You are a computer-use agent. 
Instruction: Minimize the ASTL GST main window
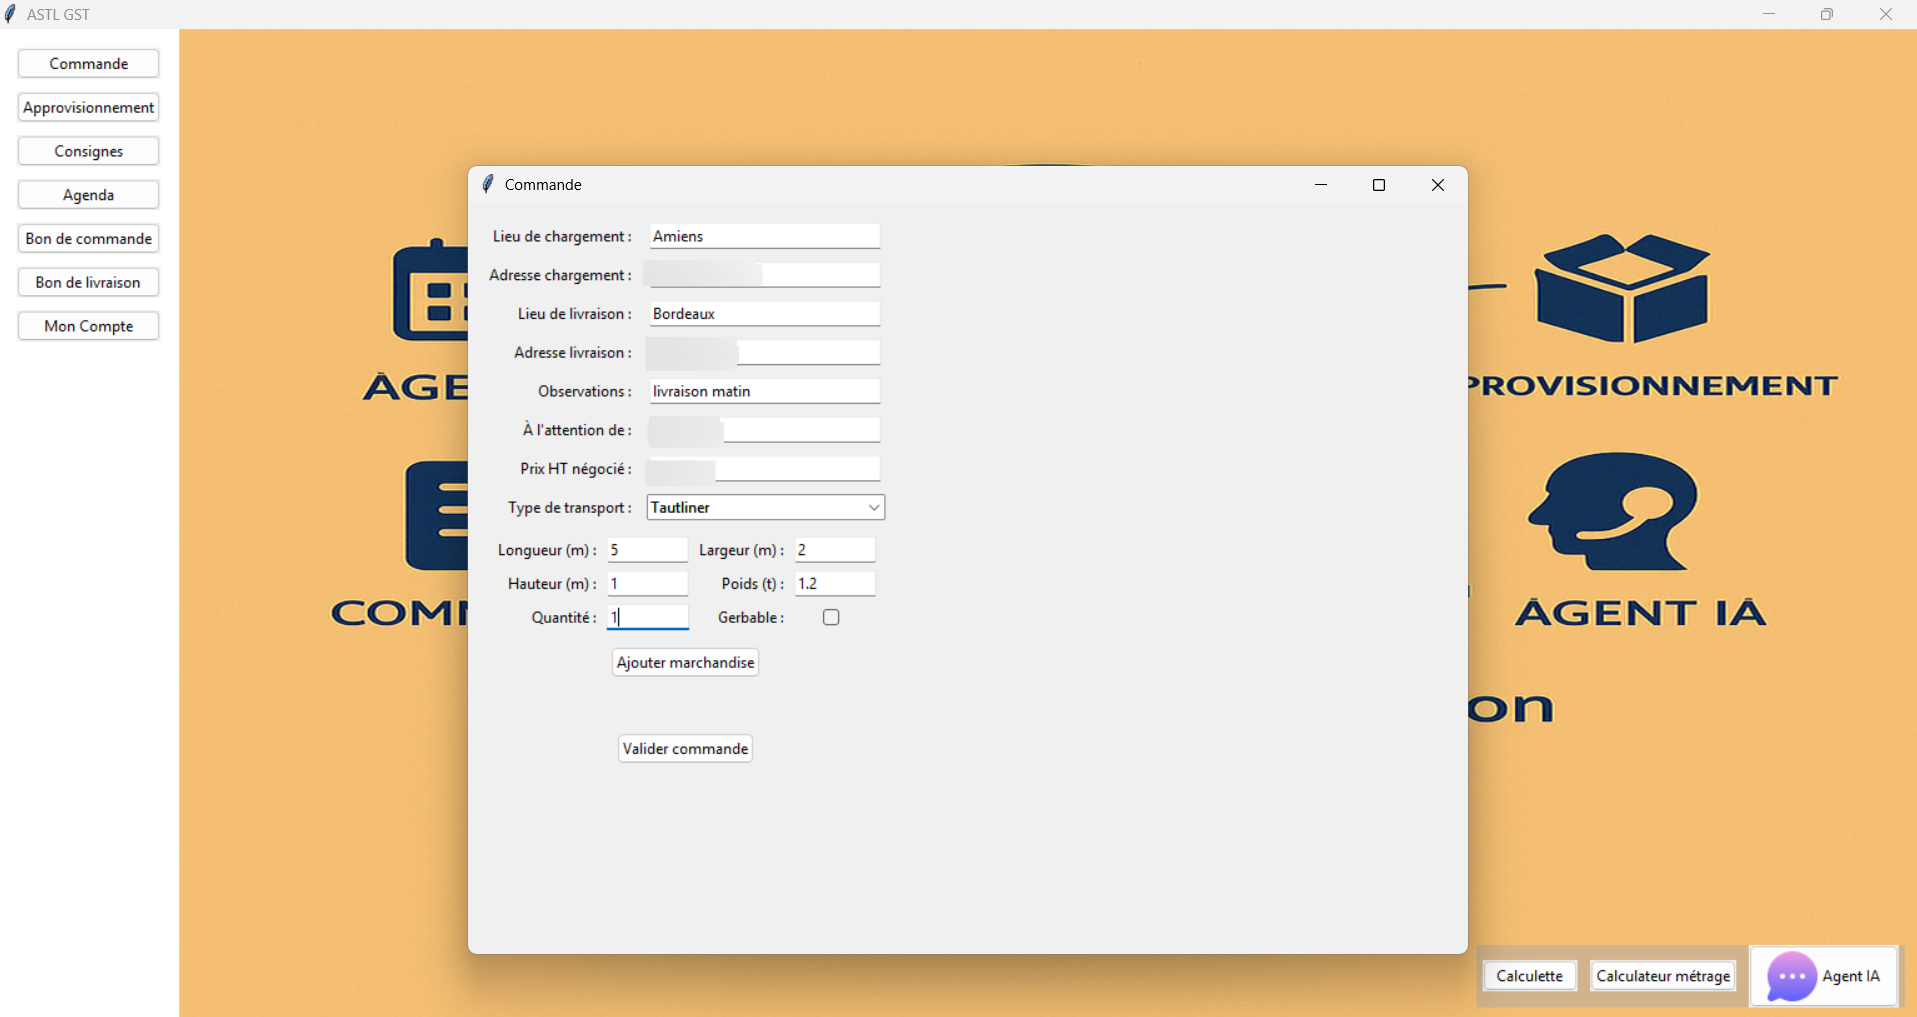(1769, 14)
